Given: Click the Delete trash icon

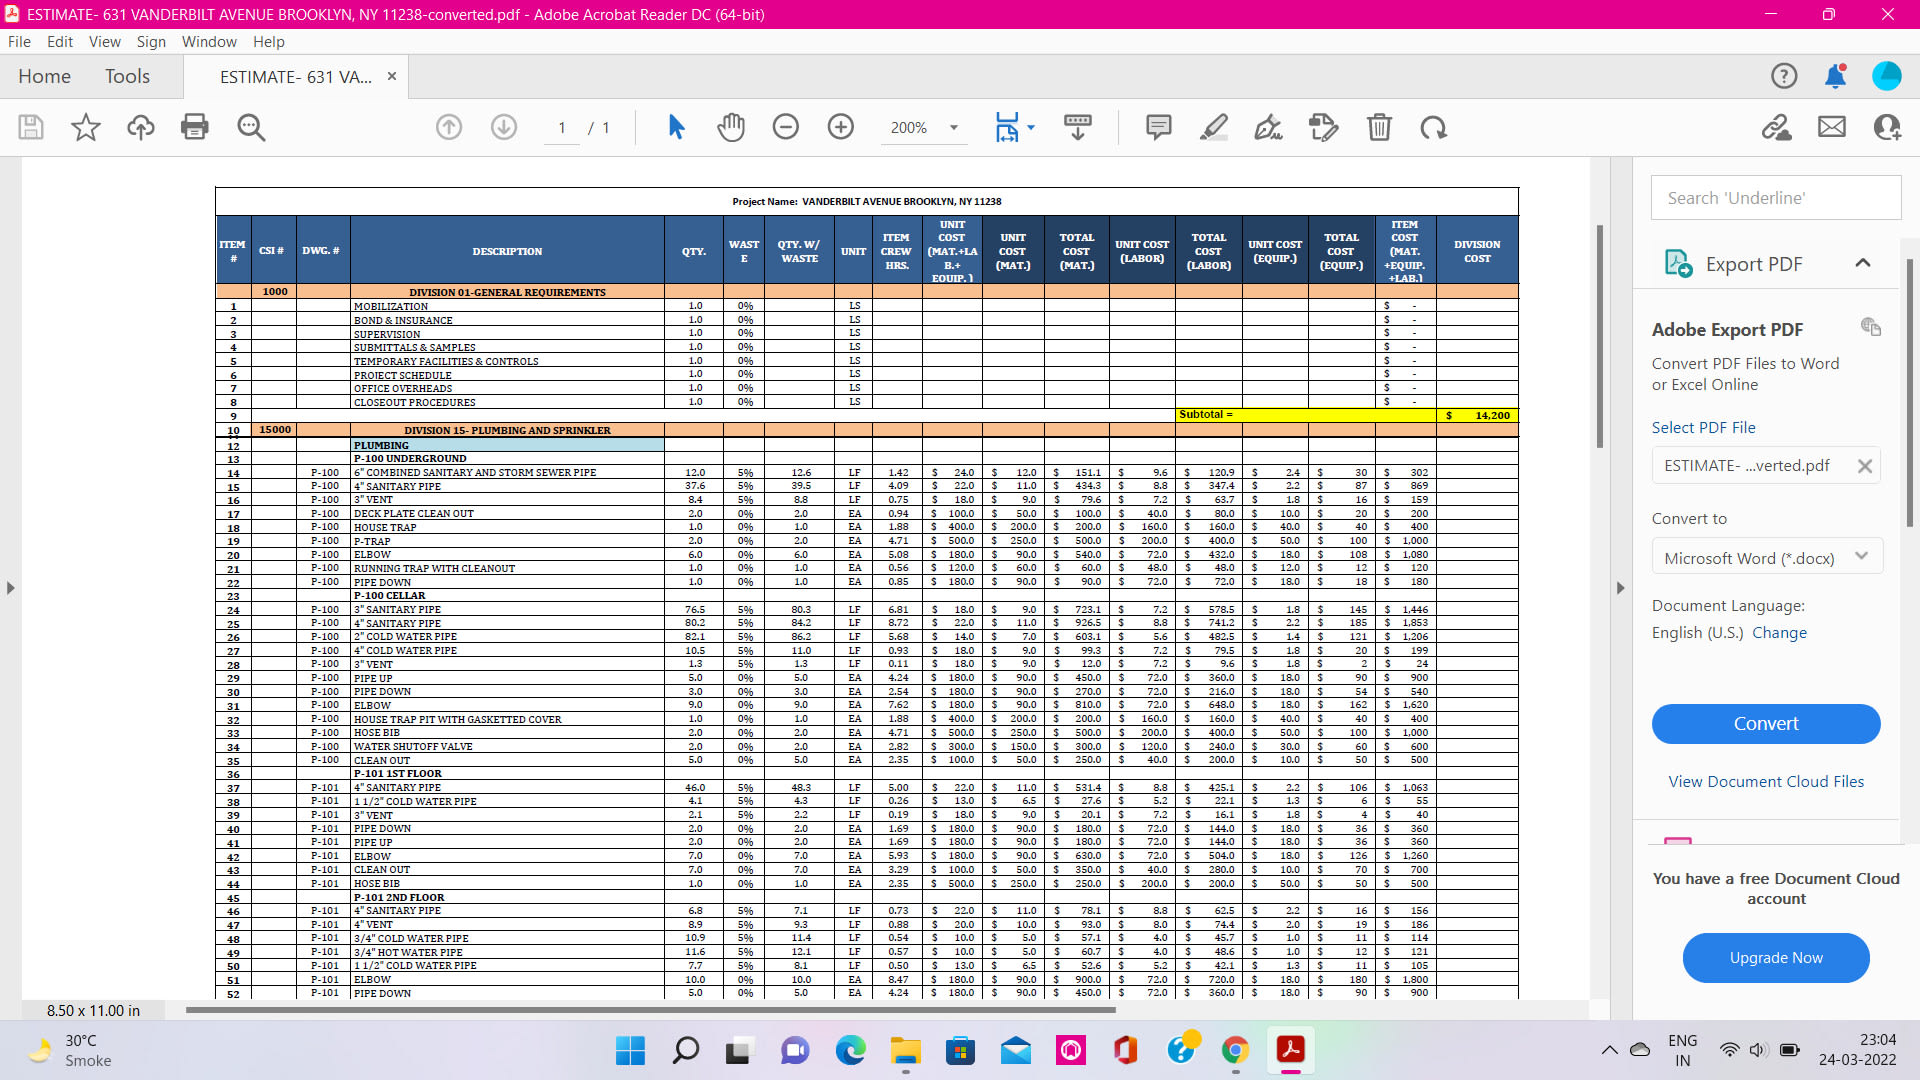Looking at the screenshot, I should 1379,127.
